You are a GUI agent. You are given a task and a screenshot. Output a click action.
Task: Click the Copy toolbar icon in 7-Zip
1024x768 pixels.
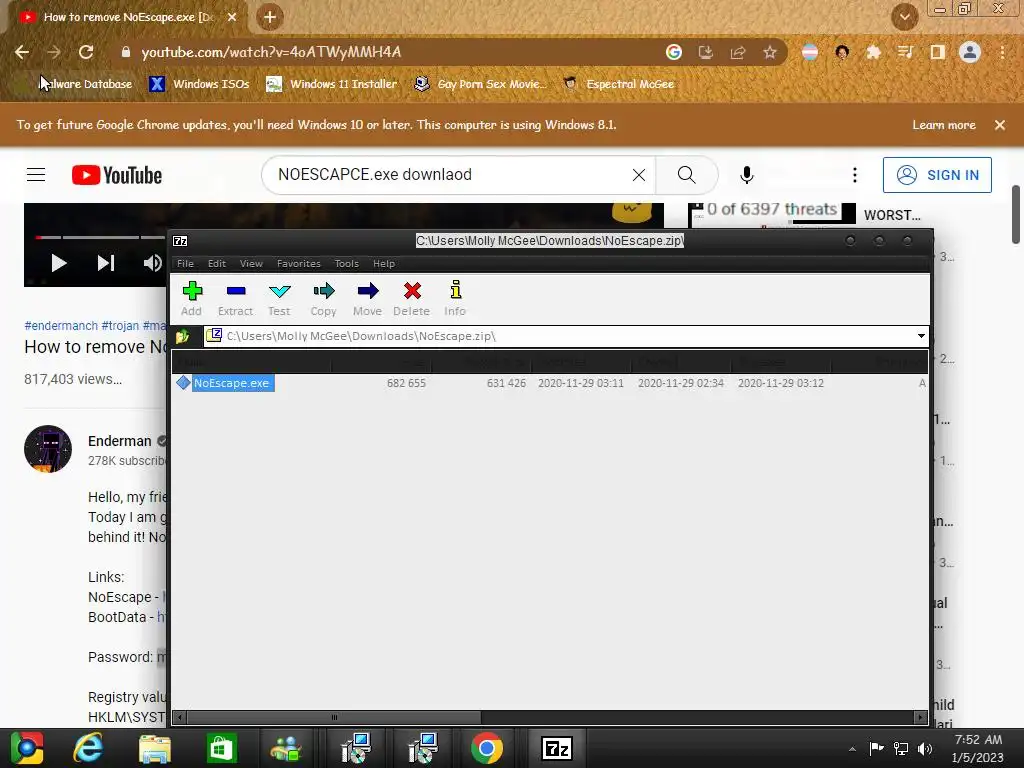[x=323, y=298]
